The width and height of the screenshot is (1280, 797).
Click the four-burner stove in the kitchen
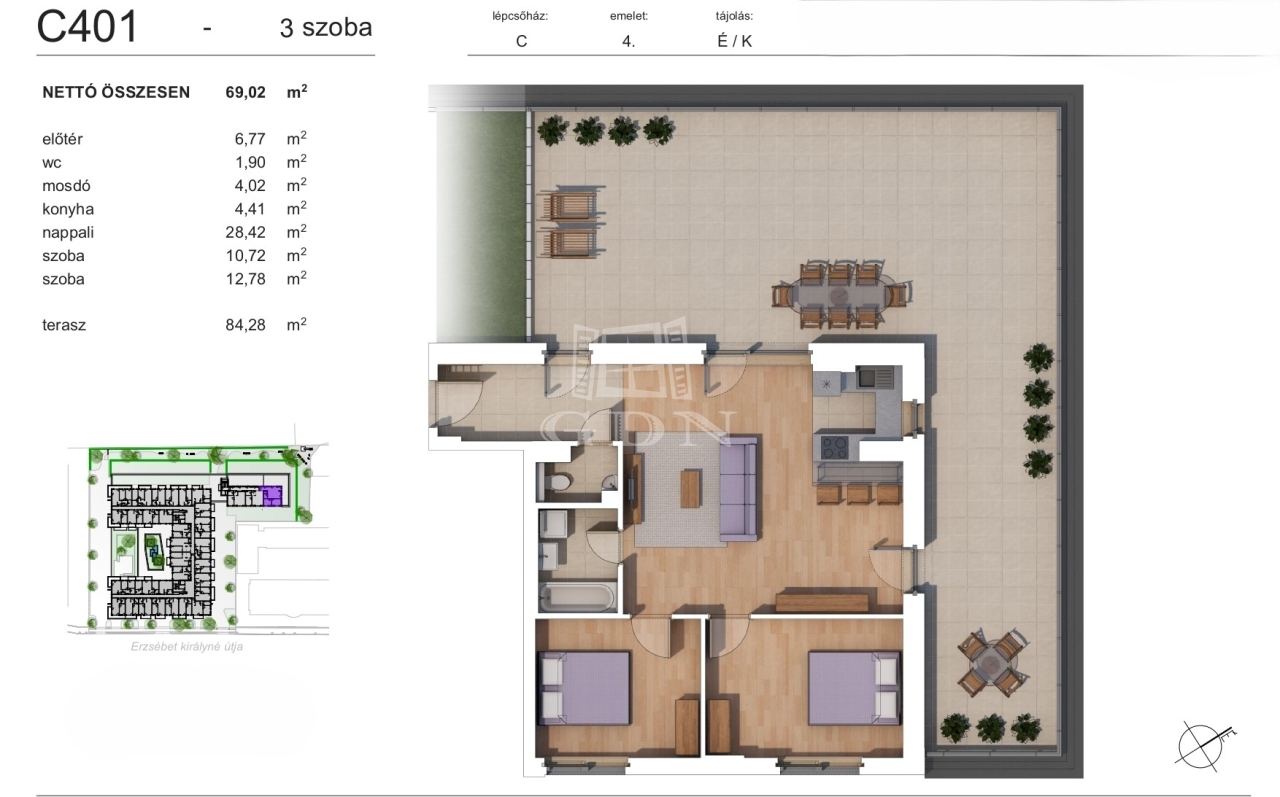pos(836,447)
